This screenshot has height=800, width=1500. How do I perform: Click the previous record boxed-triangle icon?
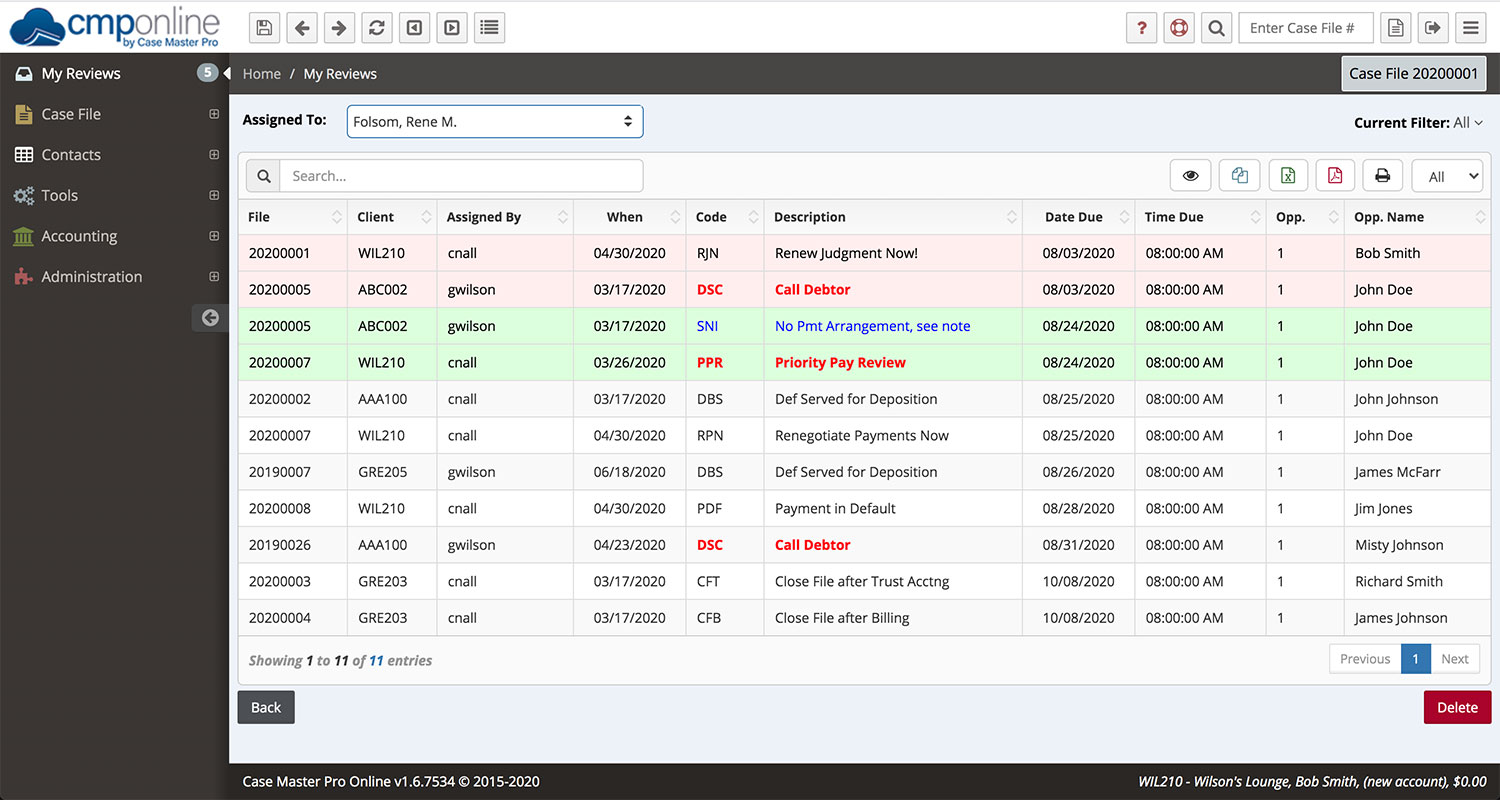(x=414, y=28)
